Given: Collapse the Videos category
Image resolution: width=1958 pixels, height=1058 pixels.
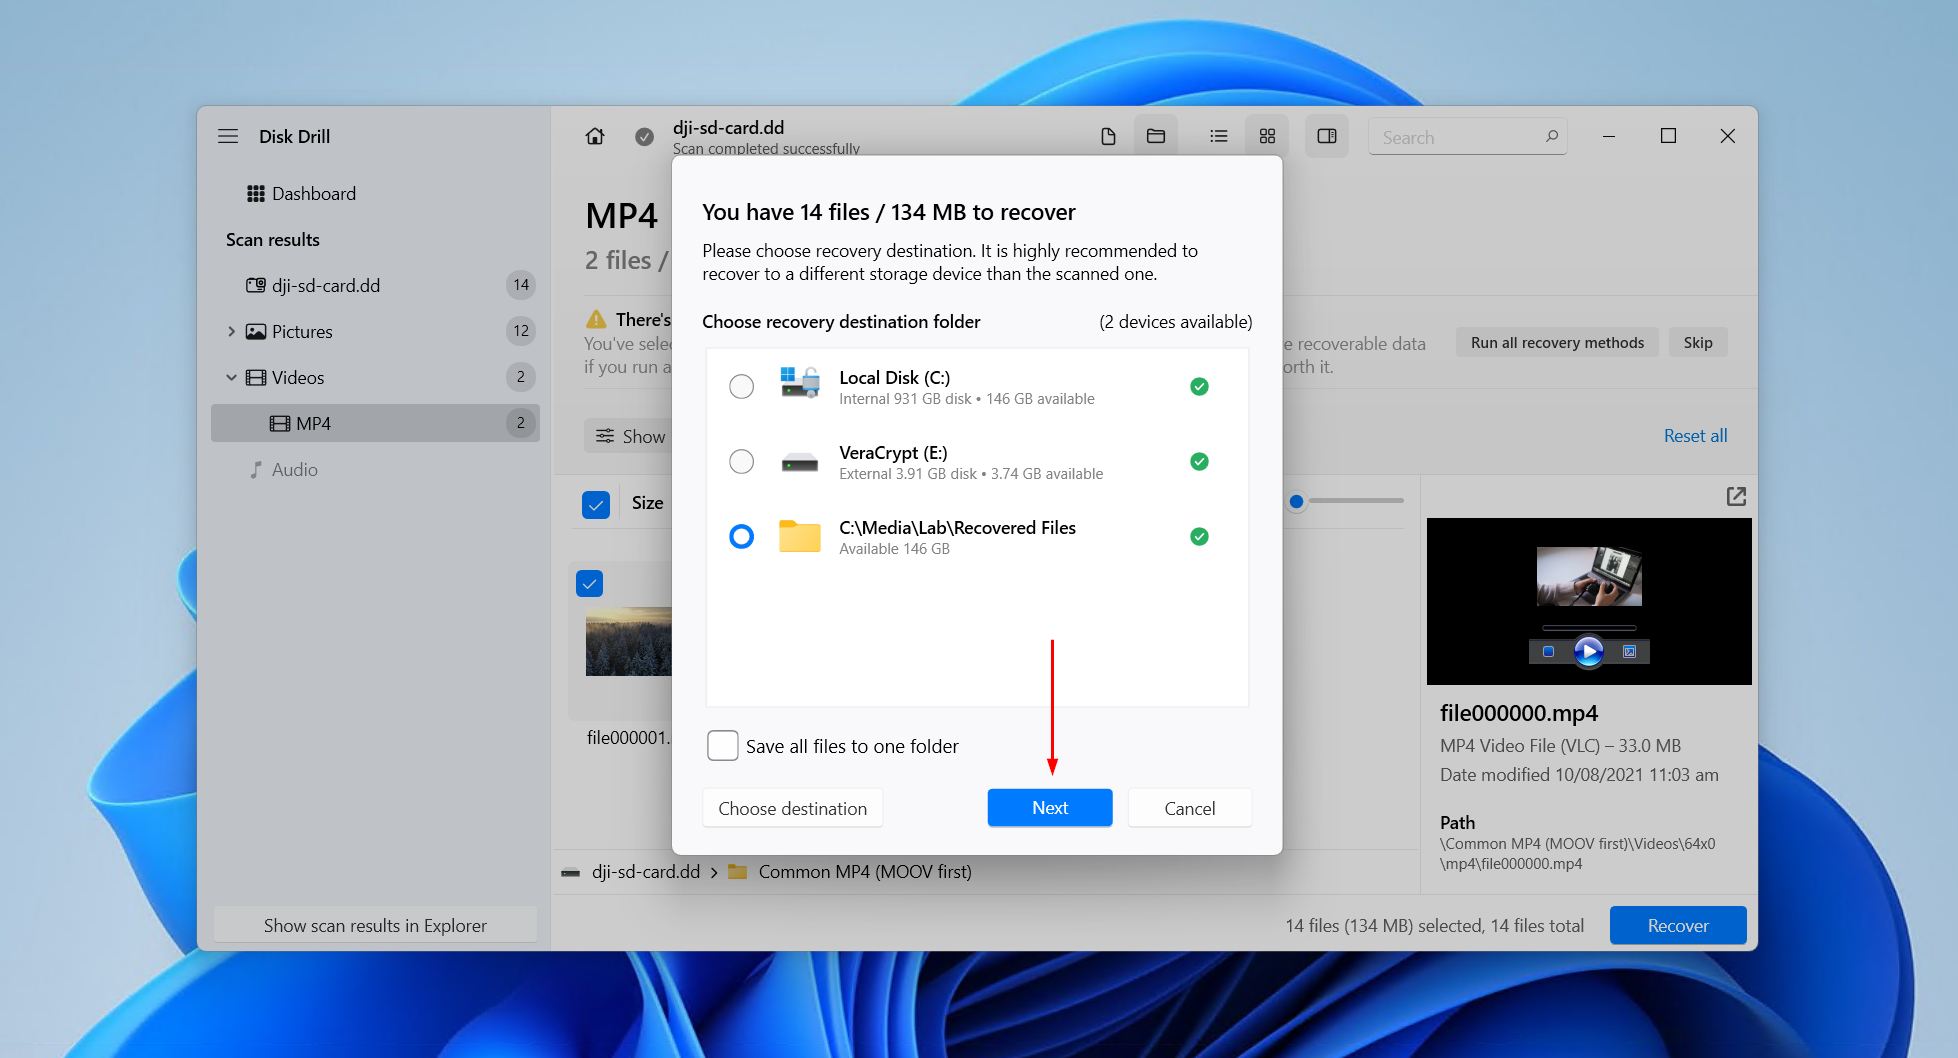Looking at the screenshot, I should point(232,377).
